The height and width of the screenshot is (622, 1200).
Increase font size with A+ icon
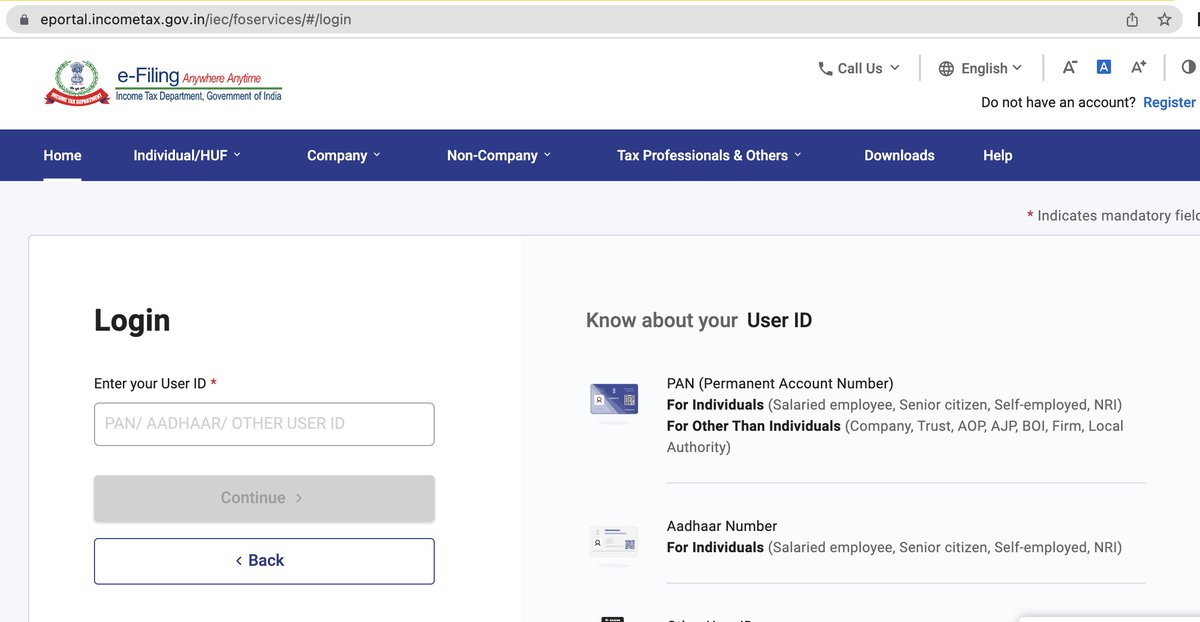[1139, 67]
